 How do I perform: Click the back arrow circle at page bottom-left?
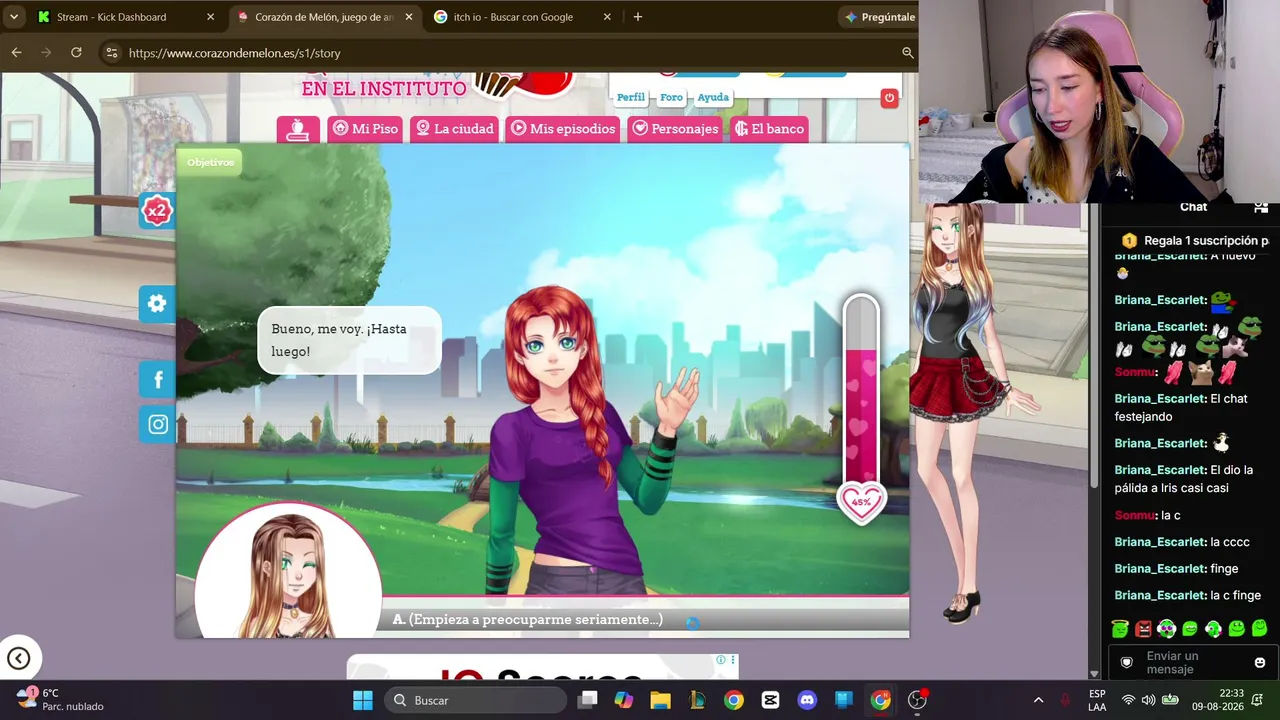click(x=18, y=658)
